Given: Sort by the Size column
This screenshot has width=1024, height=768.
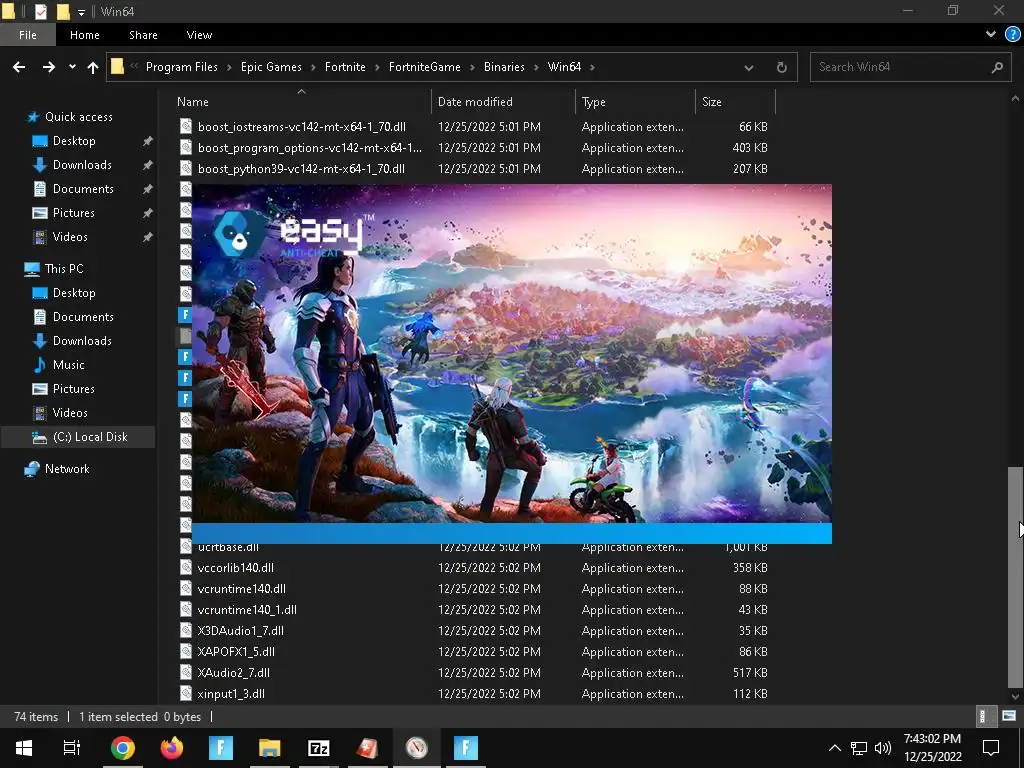Looking at the screenshot, I should [x=712, y=102].
